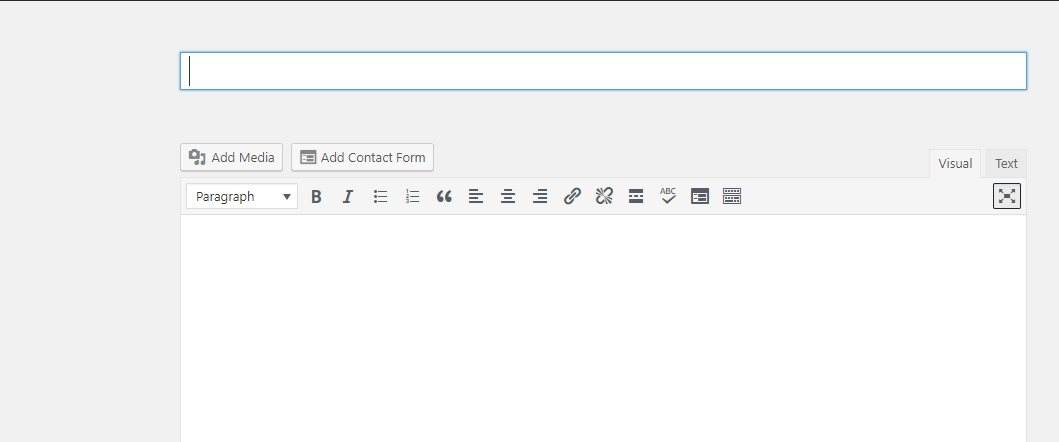Switch to the Text editor tab
Viewport: 1059px width, 442px height.
pyautogui.click(x=1006, y=164)
